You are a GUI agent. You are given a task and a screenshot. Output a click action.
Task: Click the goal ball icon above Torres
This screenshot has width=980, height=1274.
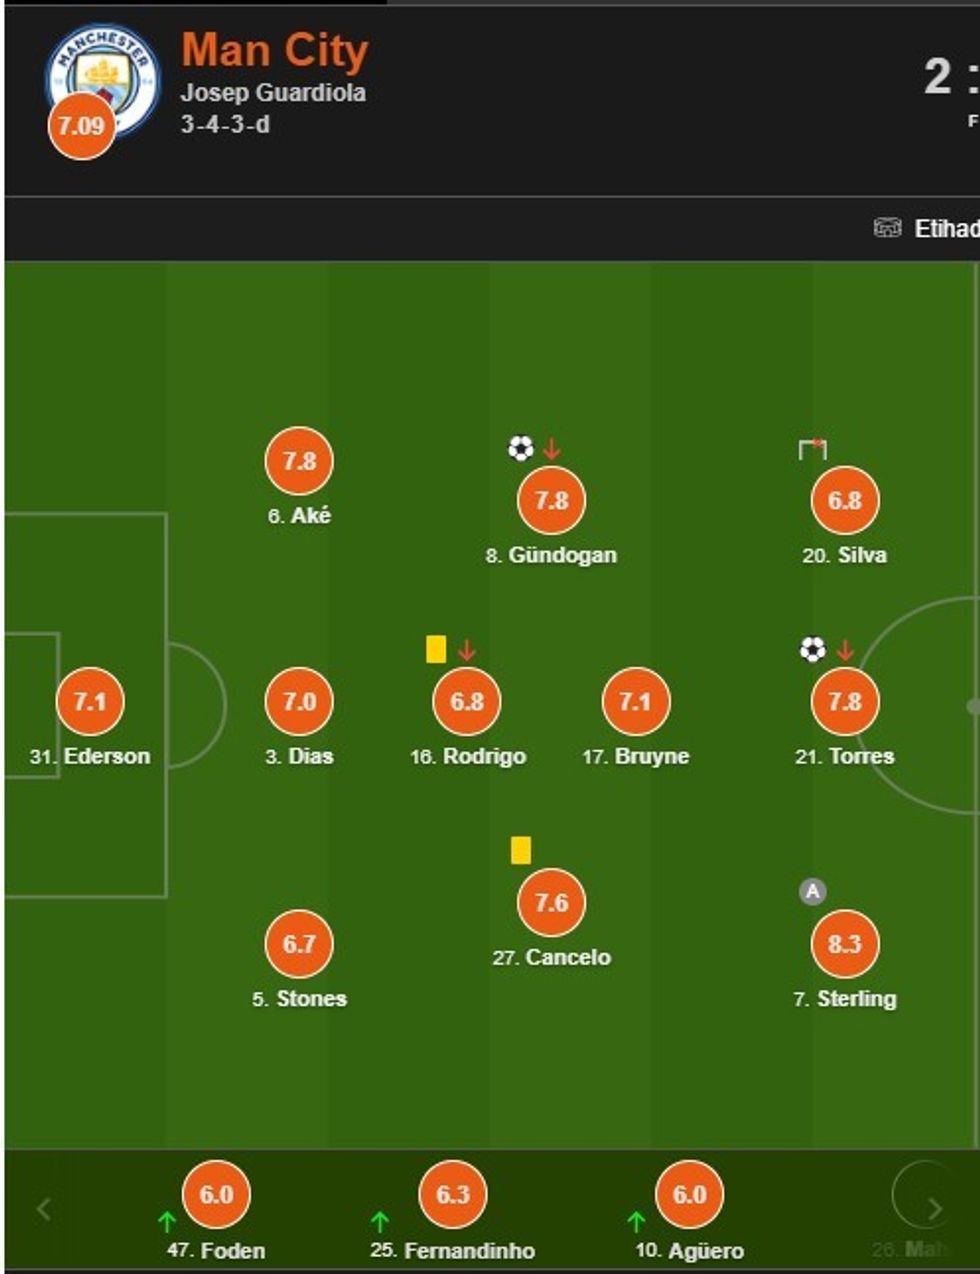[813, 650]
